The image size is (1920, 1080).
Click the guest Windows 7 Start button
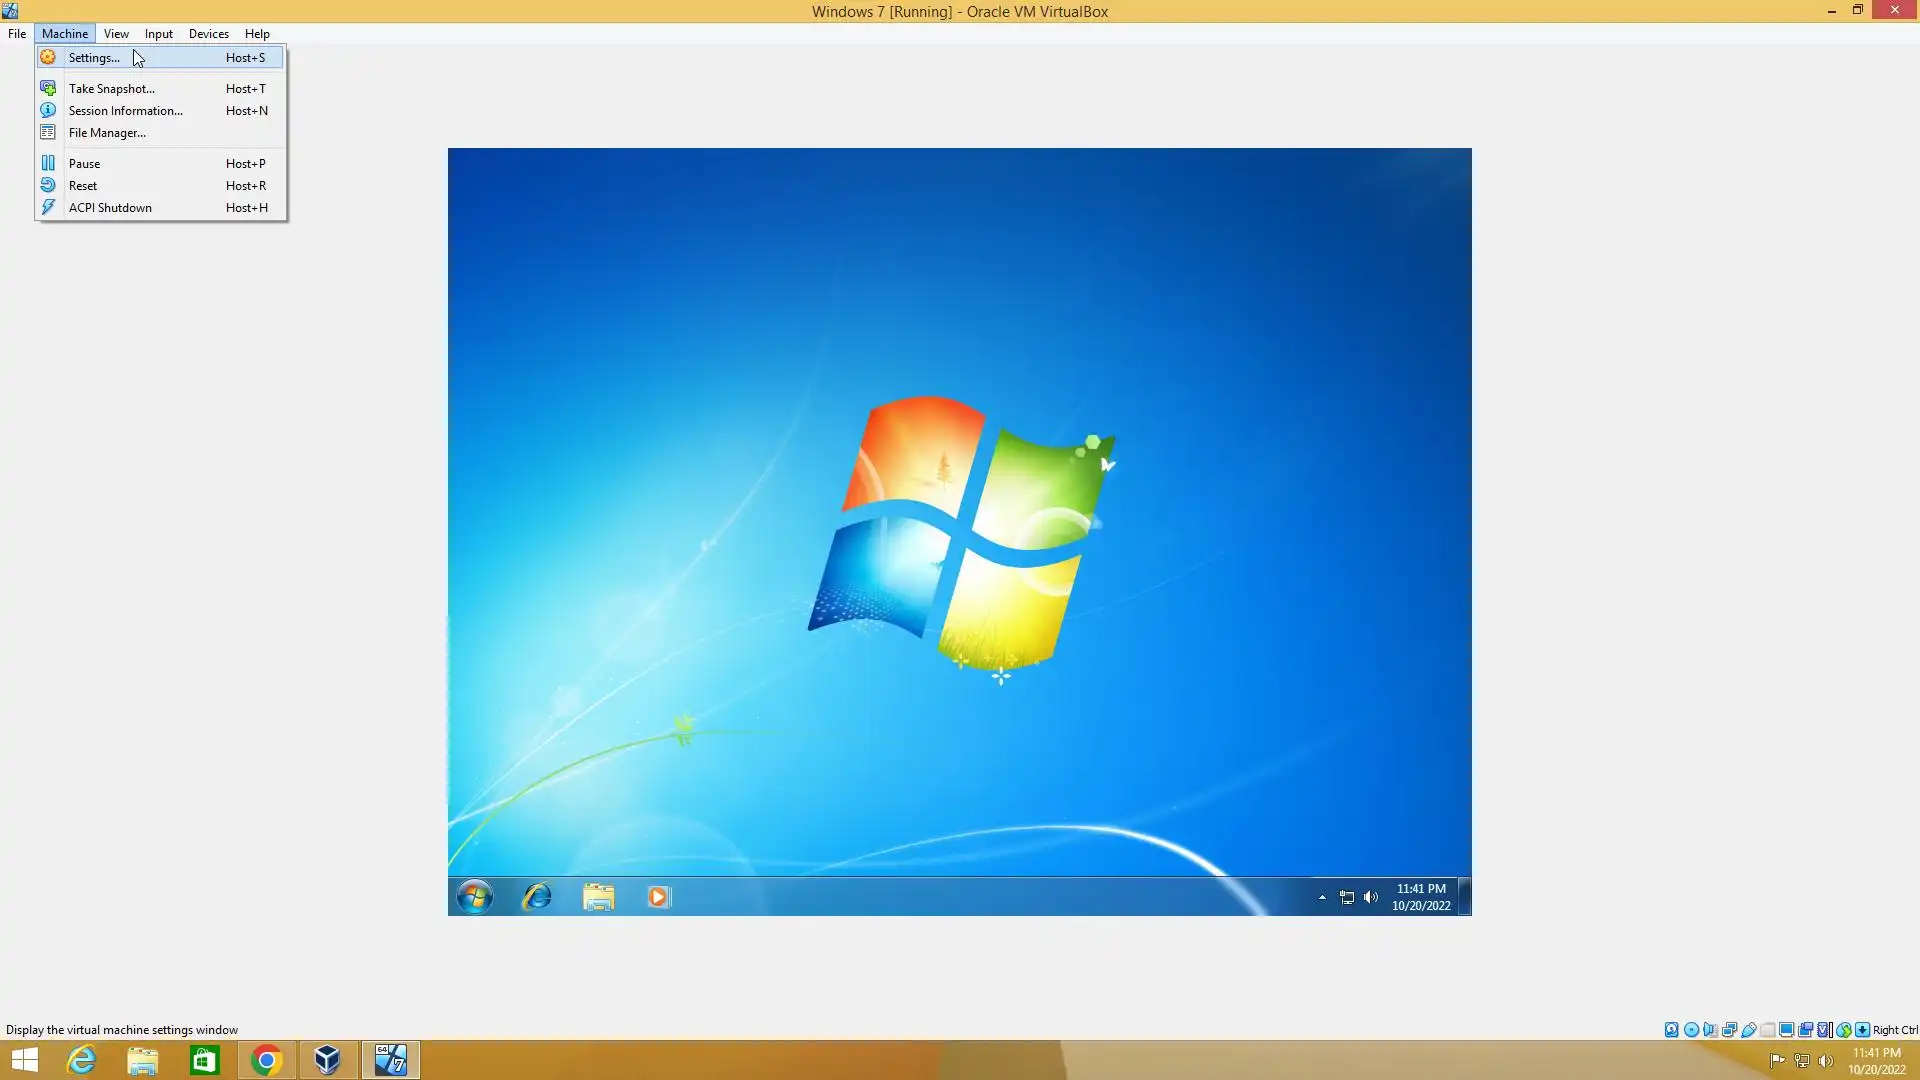[475, 897]
